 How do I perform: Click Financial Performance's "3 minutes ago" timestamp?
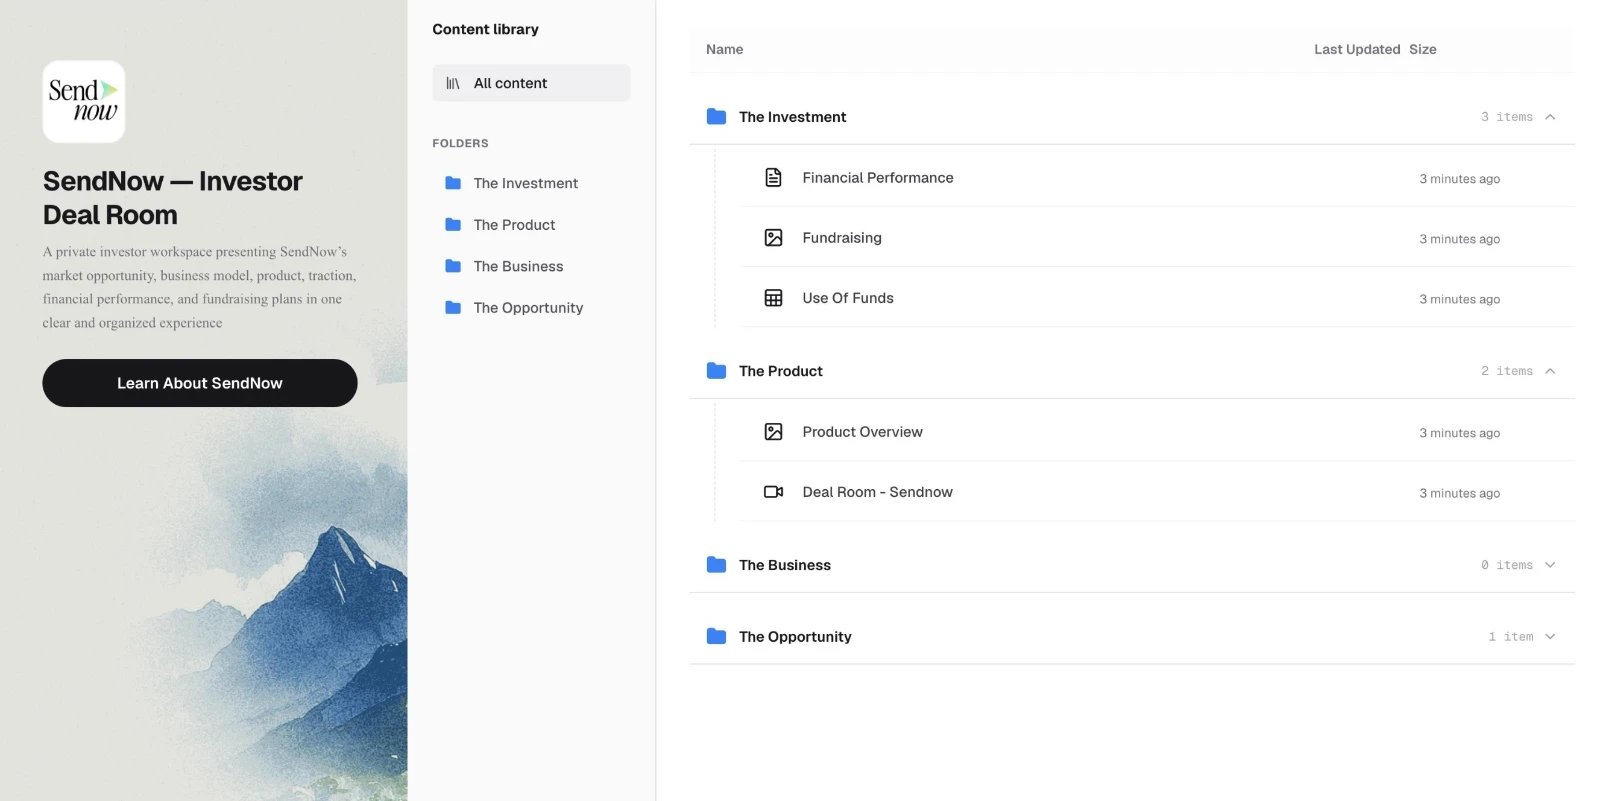click(x=1460, y=179)
